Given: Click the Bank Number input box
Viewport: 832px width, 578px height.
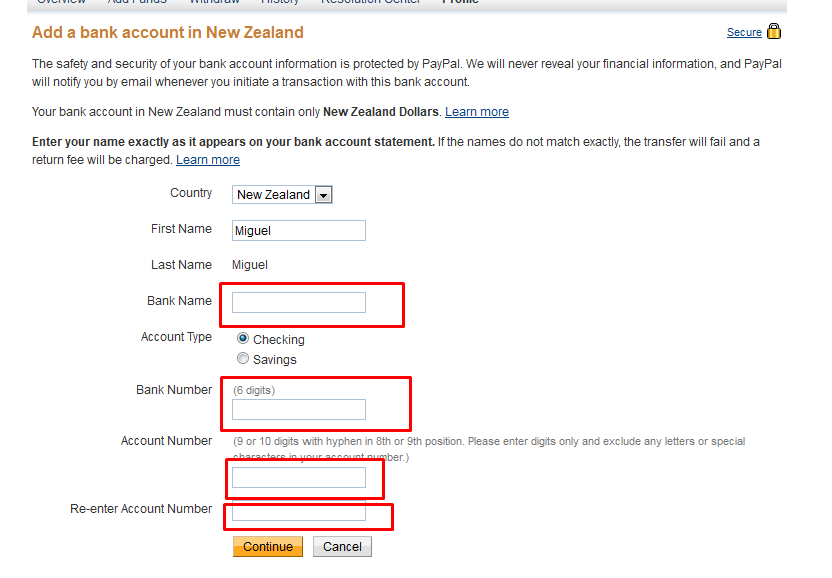Looking at the screenshot, I should [x=298, y=409].
